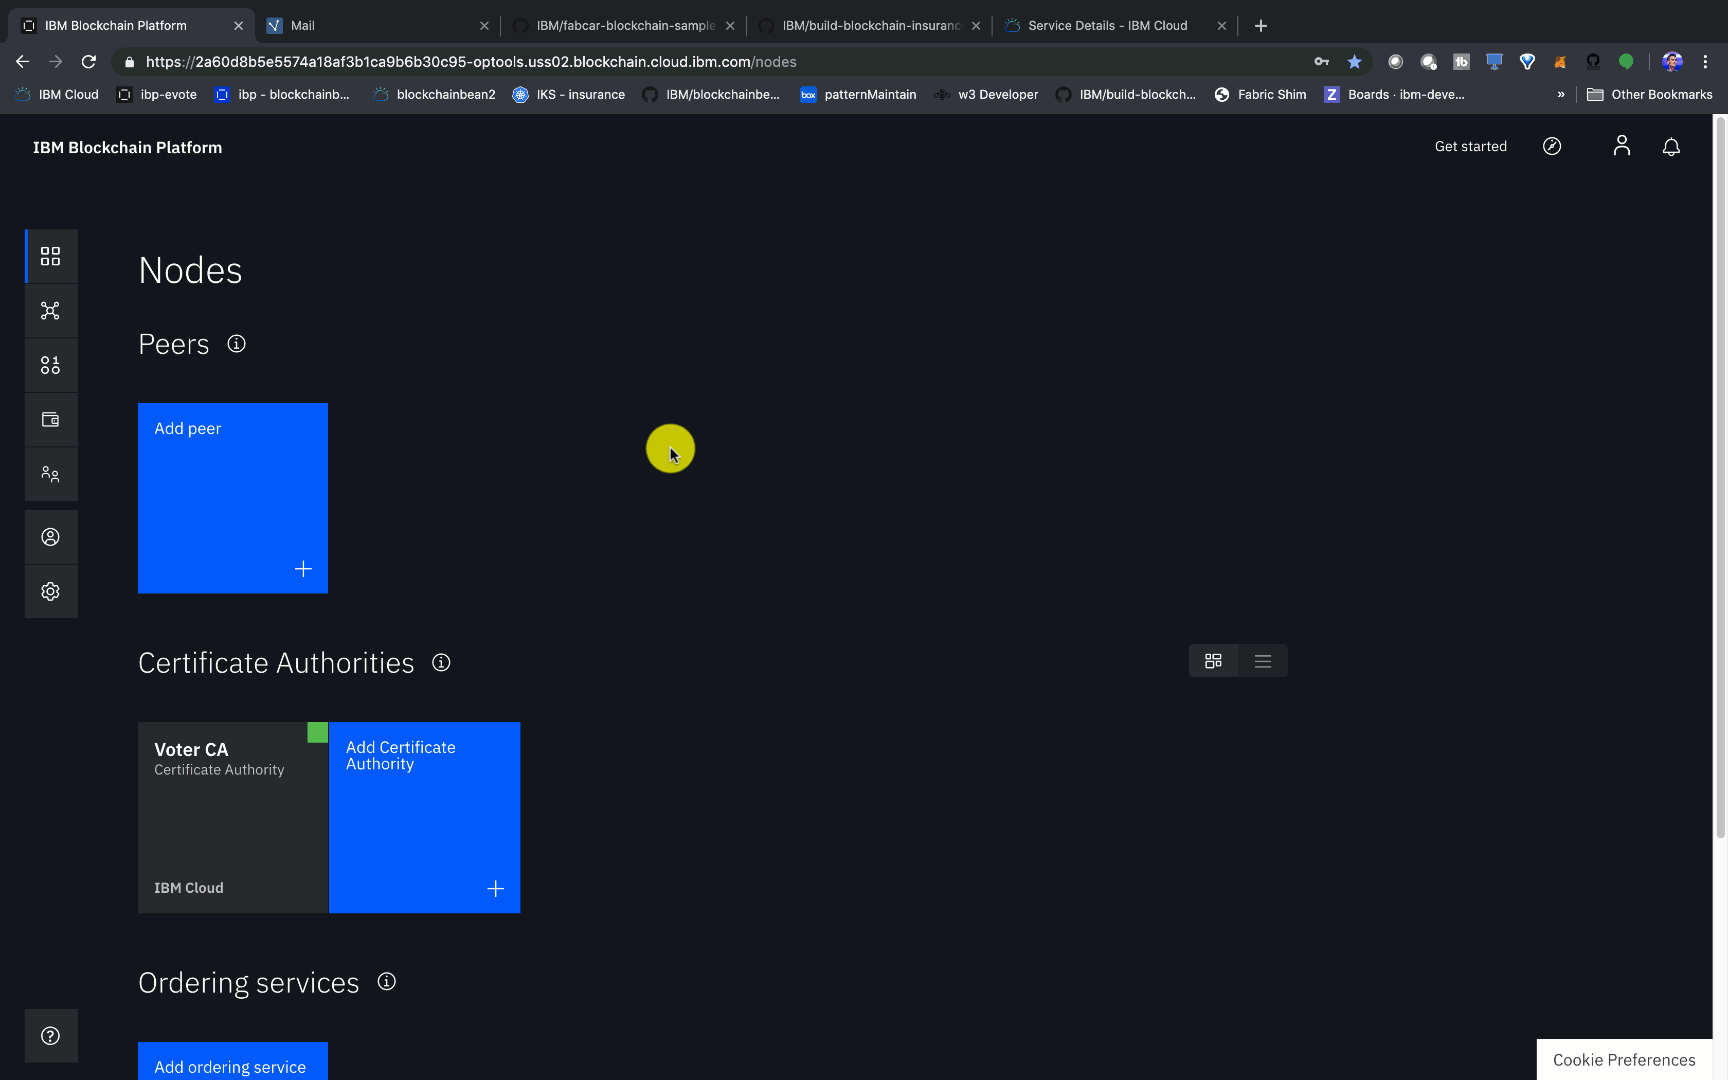Viewport: 1728px width, 1080px height.
Task: Open the Wallet sidebar icon
Action: point(51,420)
